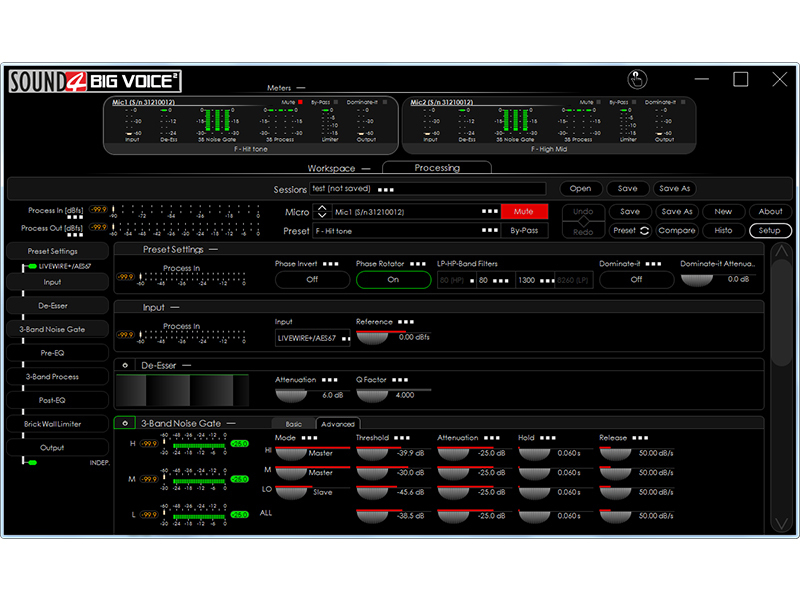
Task: Click the scroll-down arrow of processing panel
Action: [781, 523]
